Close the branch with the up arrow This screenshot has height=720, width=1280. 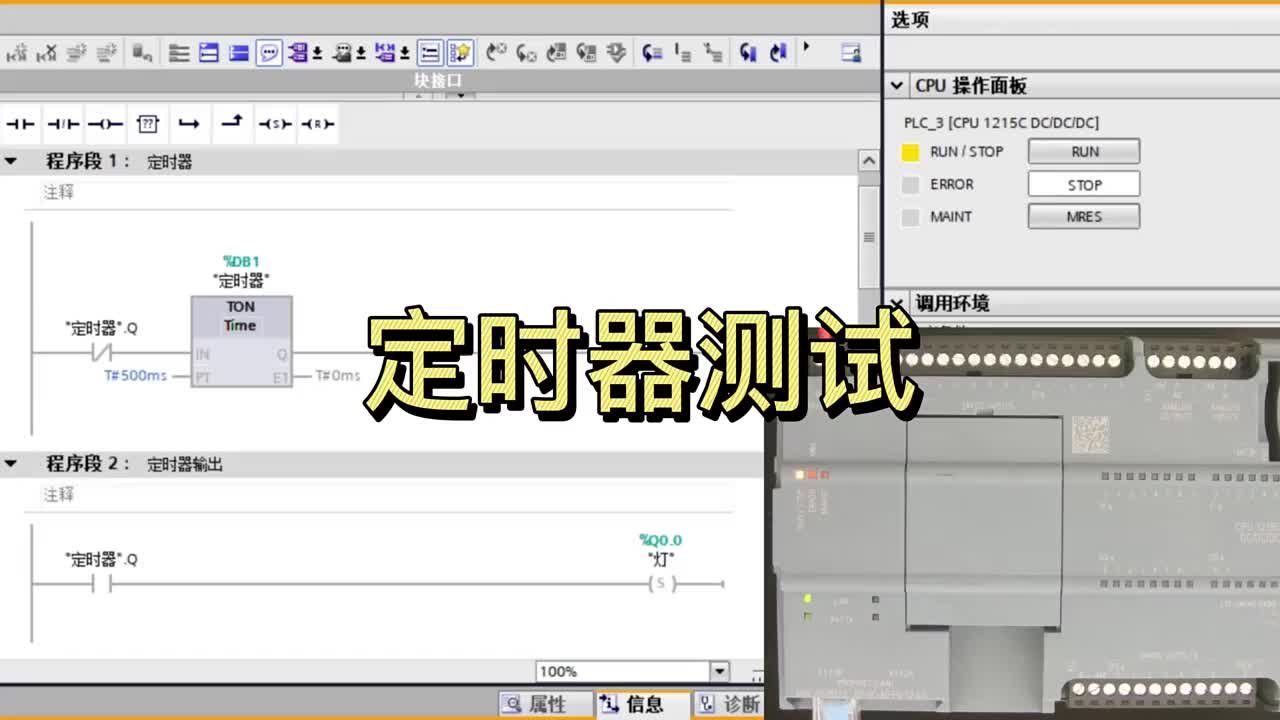(232, 123)
